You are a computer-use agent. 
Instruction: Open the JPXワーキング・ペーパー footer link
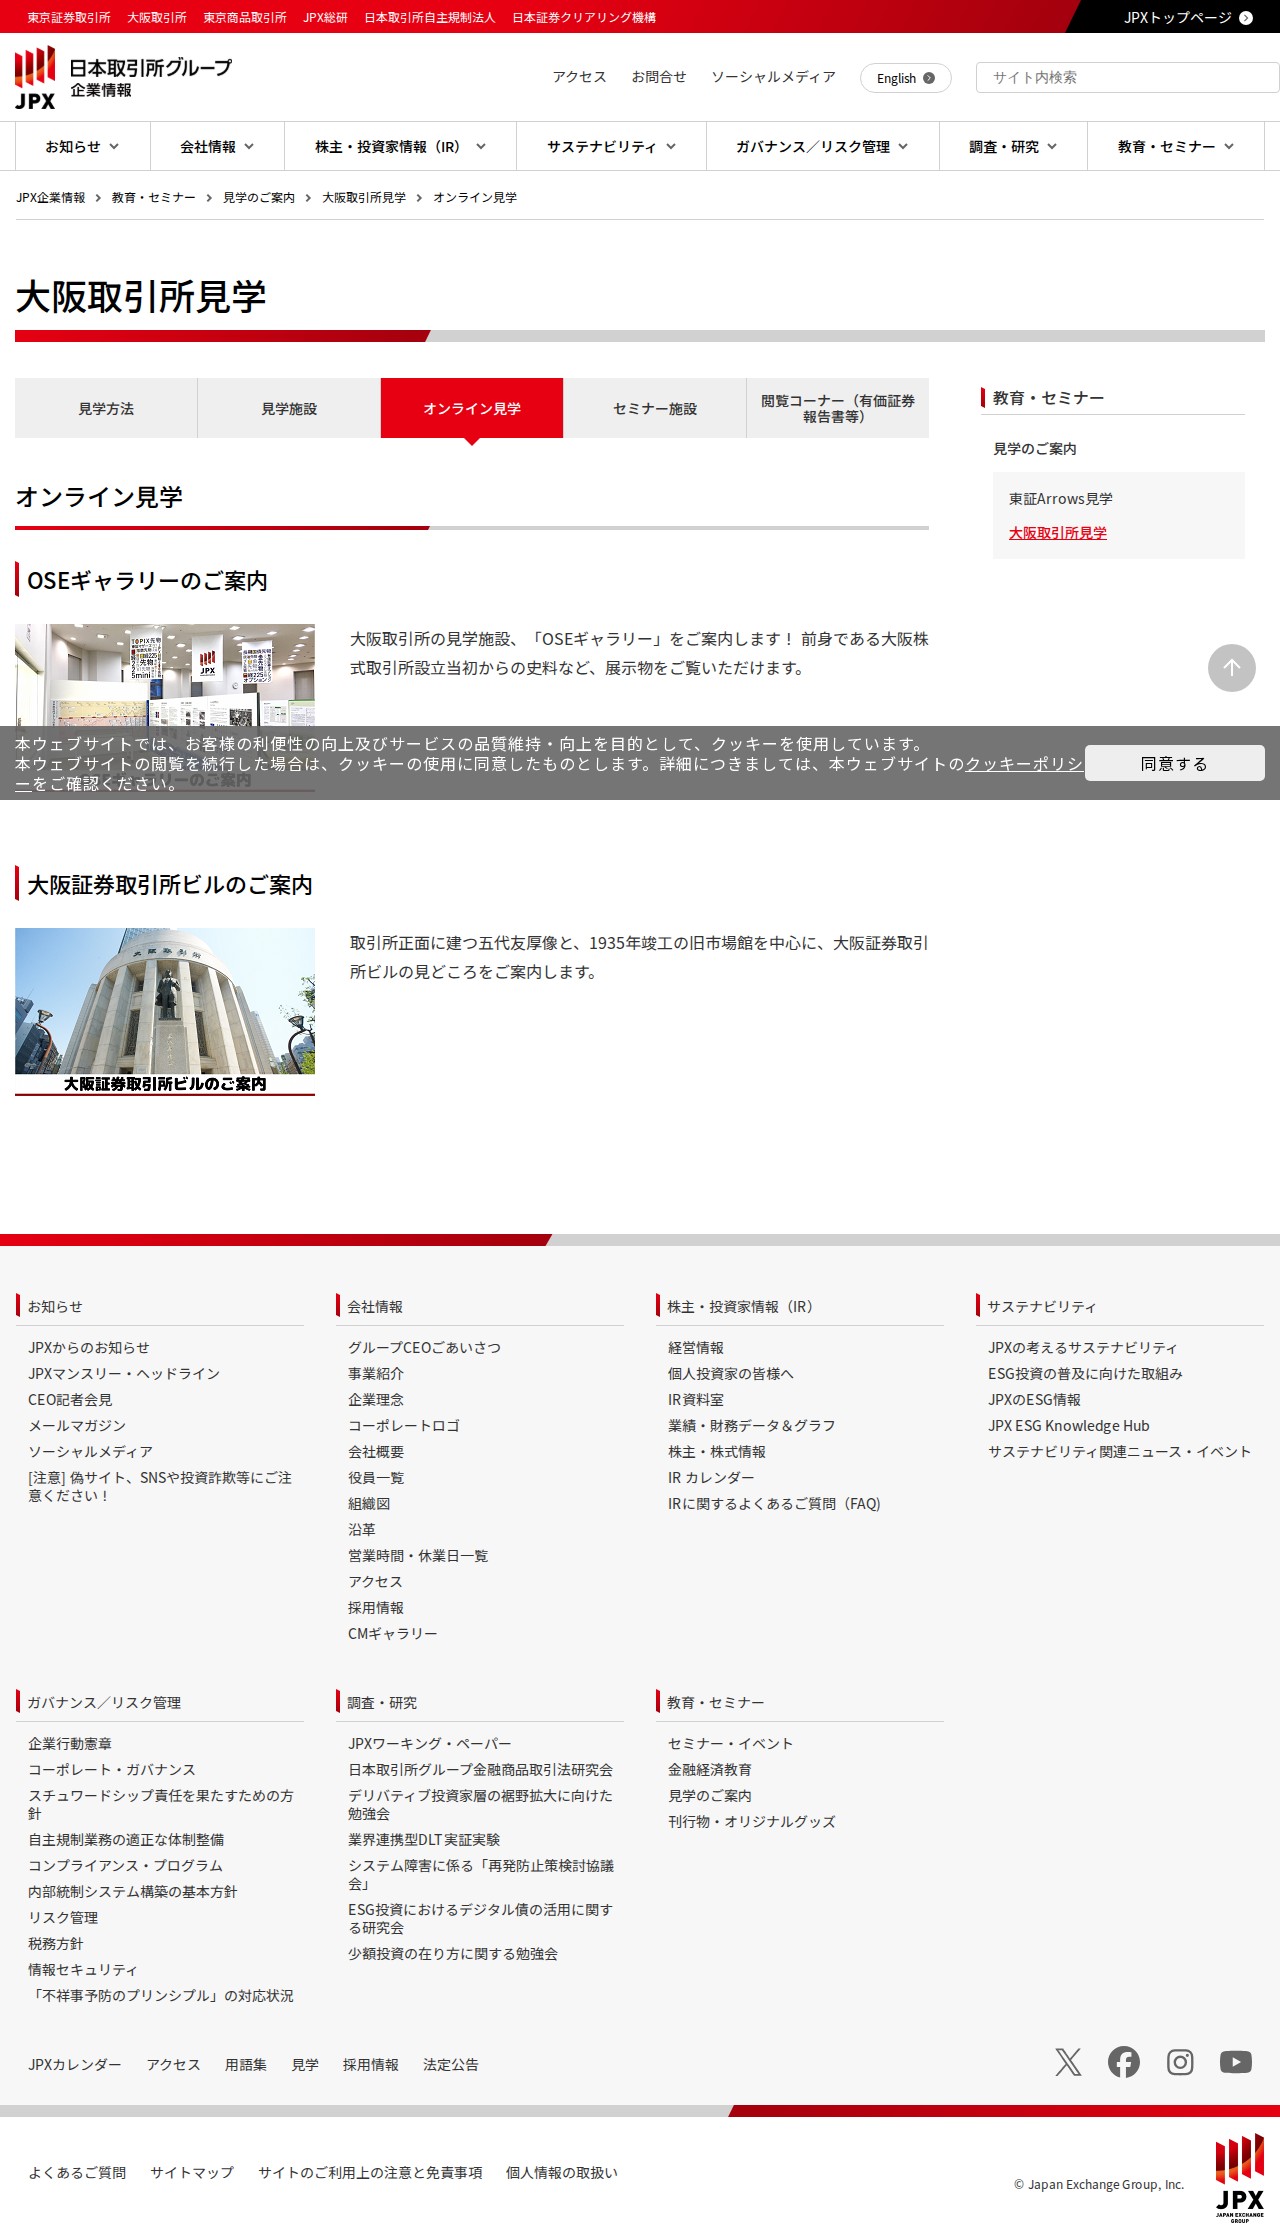(x=430, y=1744)
